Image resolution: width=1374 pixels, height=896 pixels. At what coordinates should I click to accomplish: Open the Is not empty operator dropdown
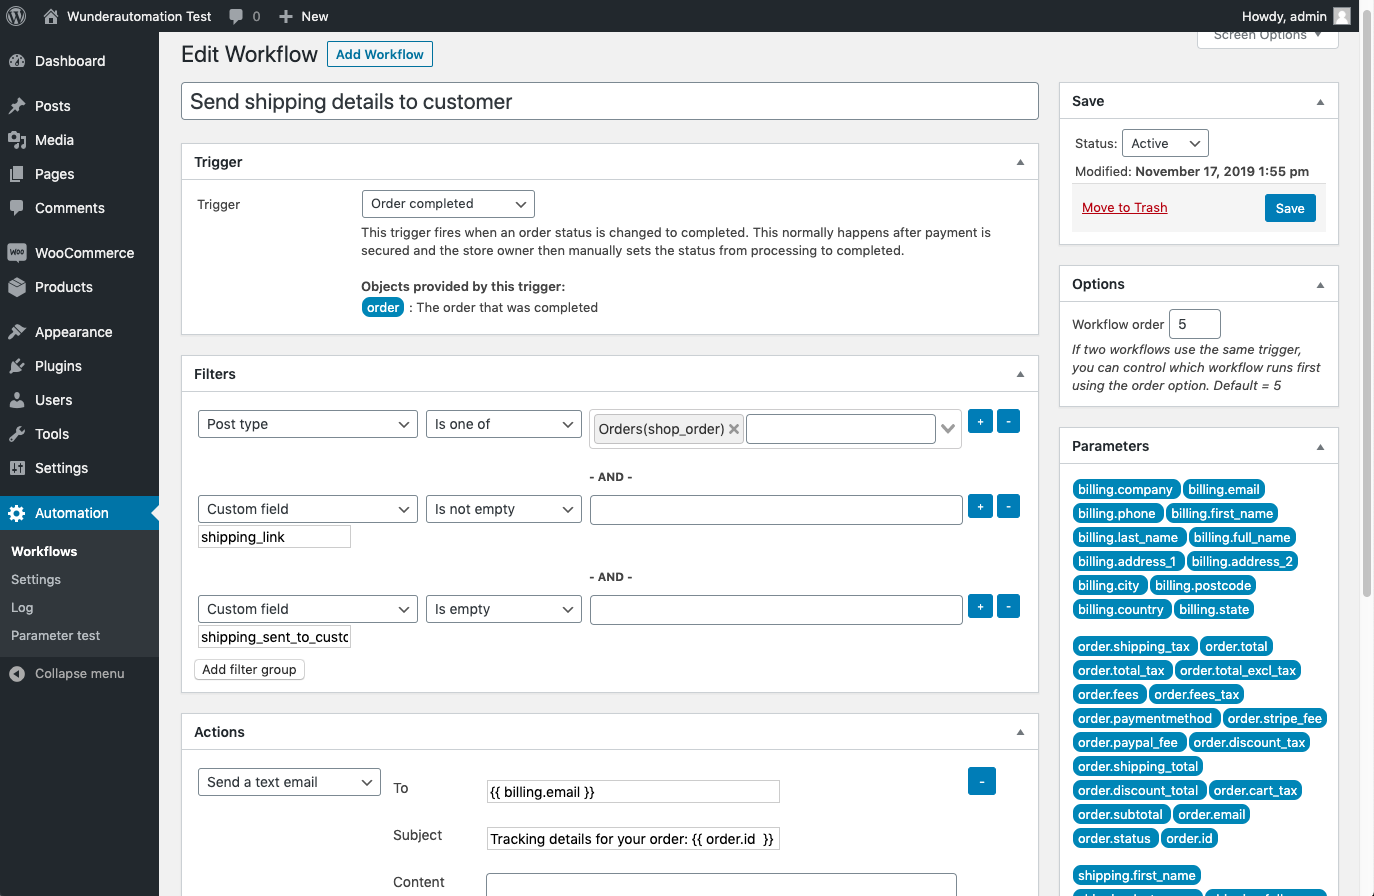click(x=503, y=509)
